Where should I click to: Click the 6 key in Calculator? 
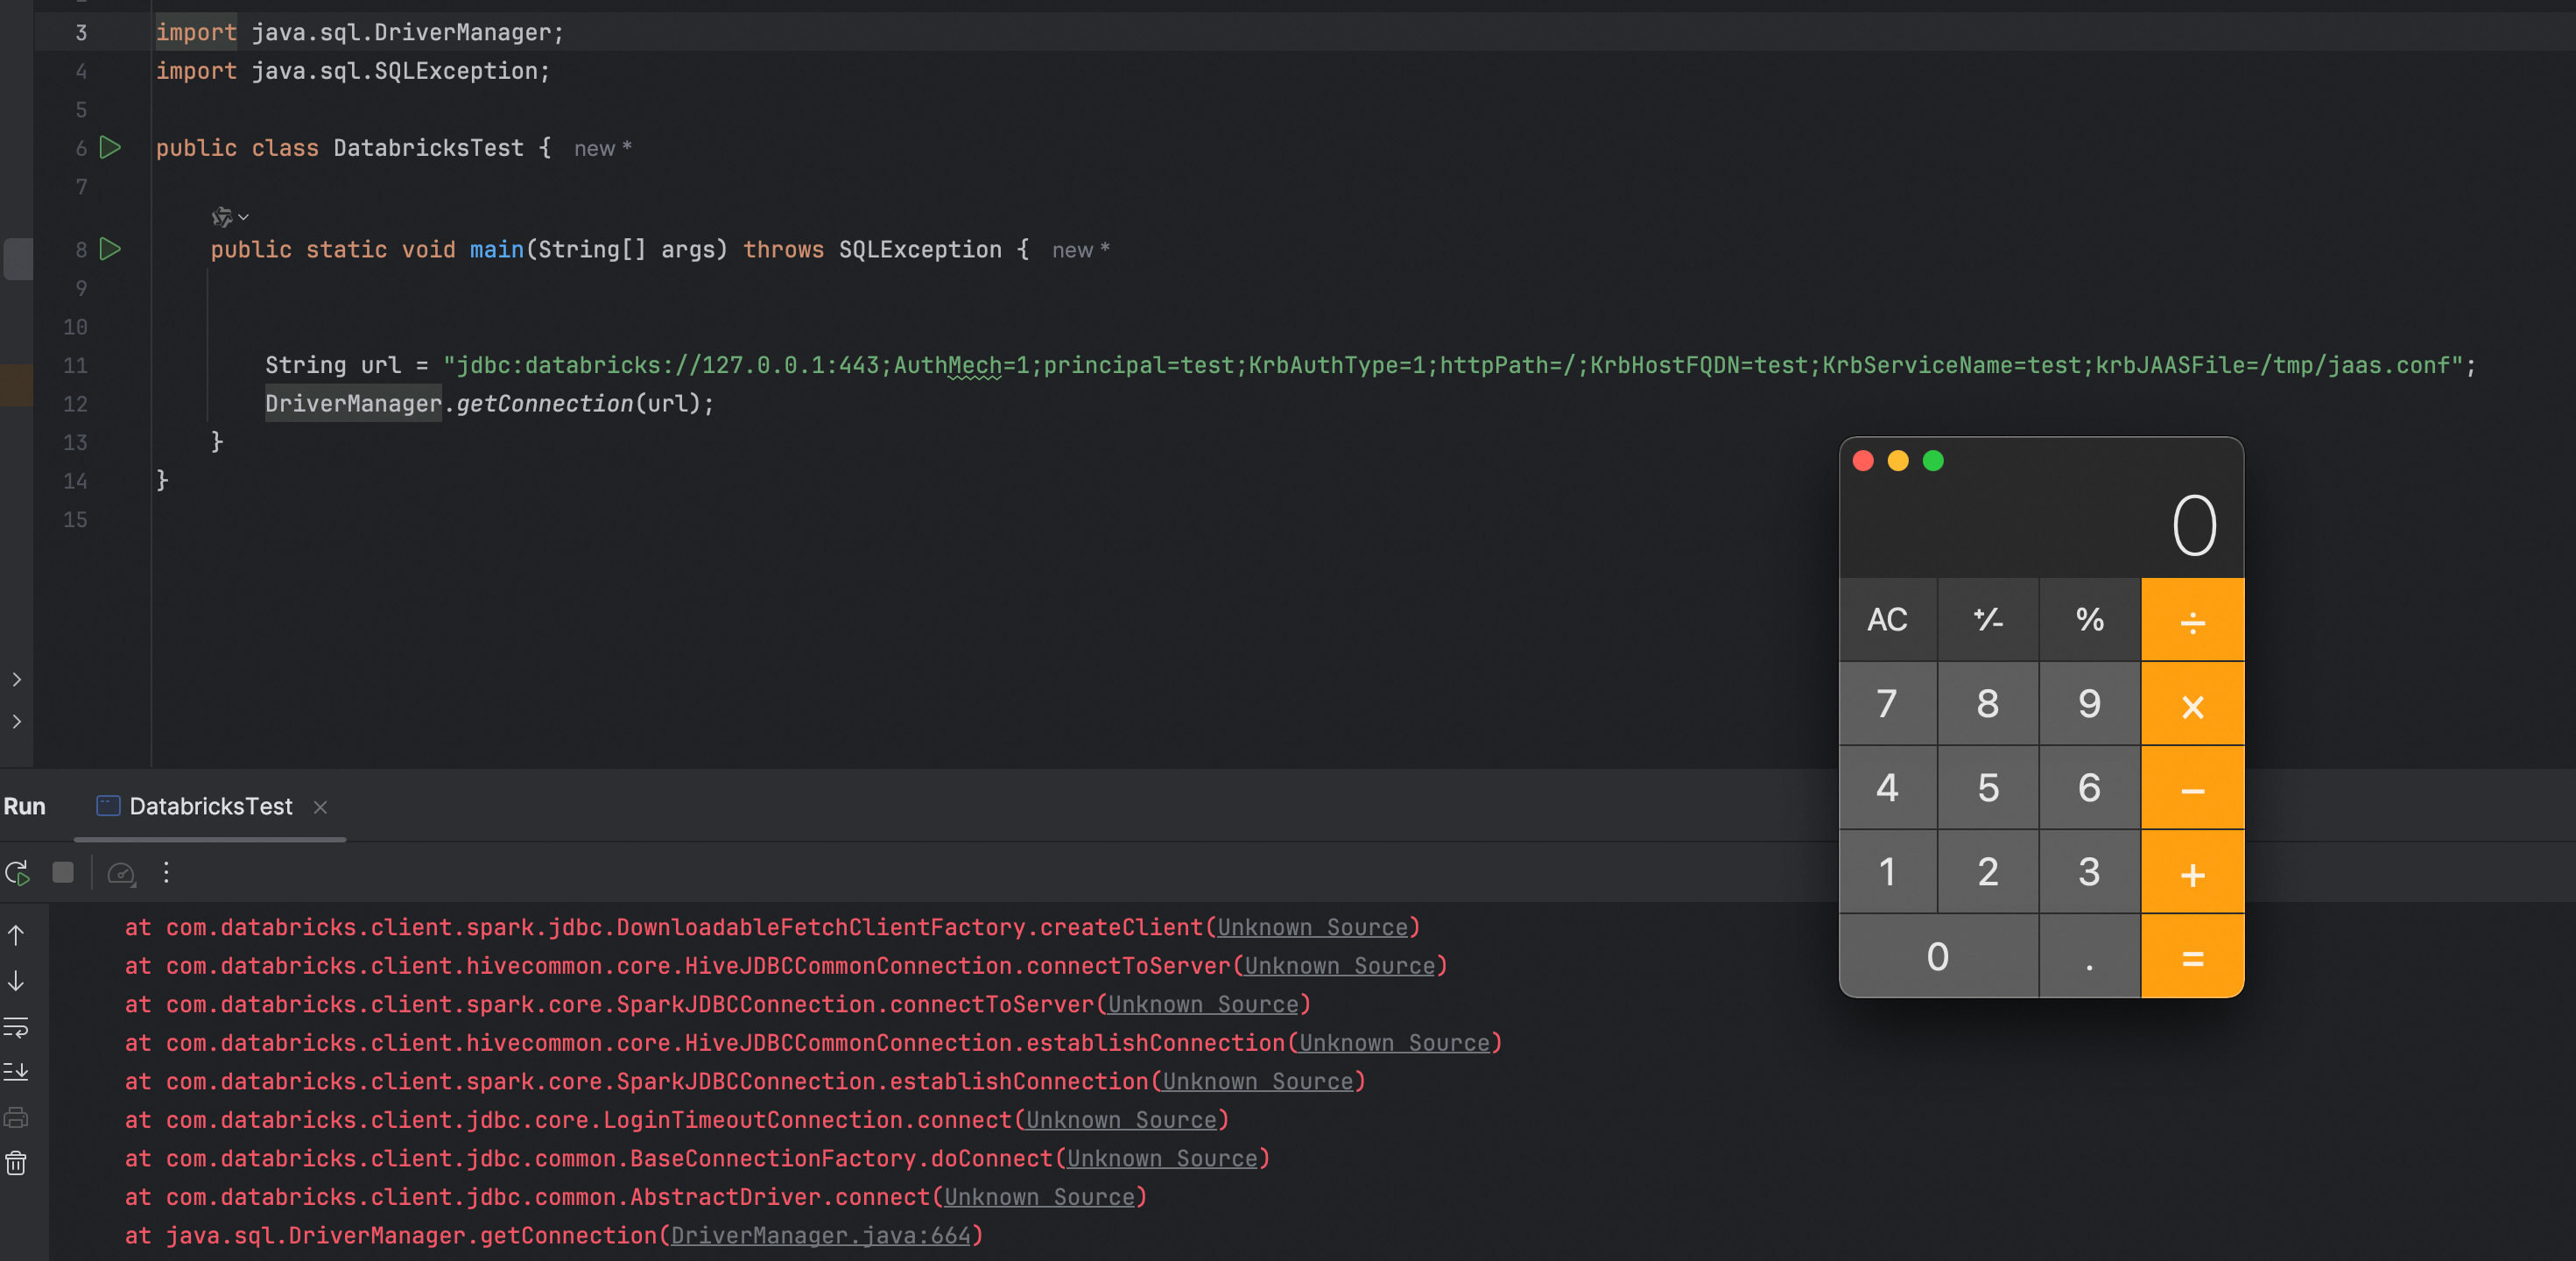coord(2089,788)
